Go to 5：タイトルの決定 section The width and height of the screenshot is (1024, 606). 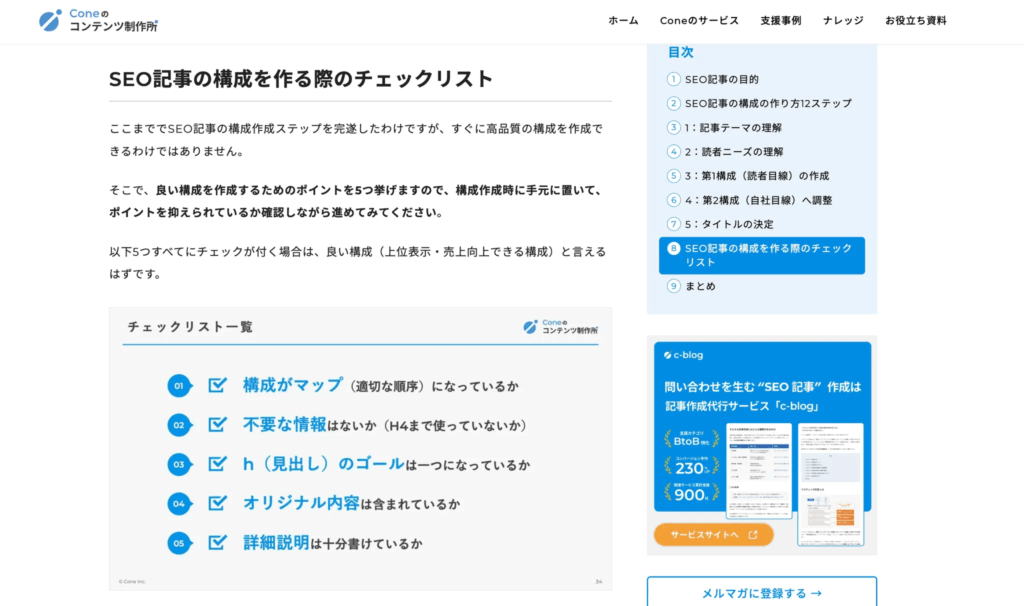pos(729,224)
